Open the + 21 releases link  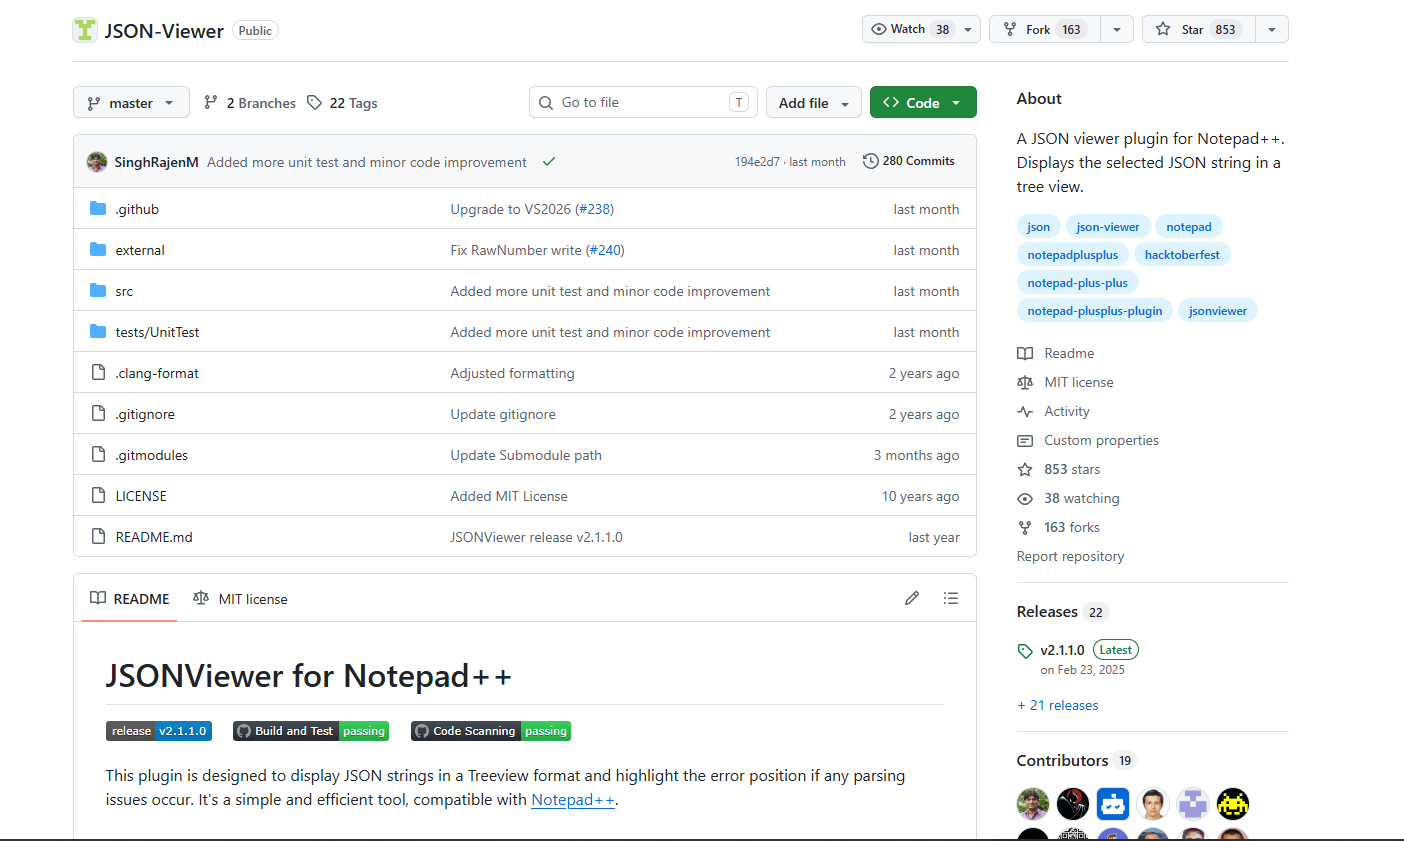point(1057,705)
